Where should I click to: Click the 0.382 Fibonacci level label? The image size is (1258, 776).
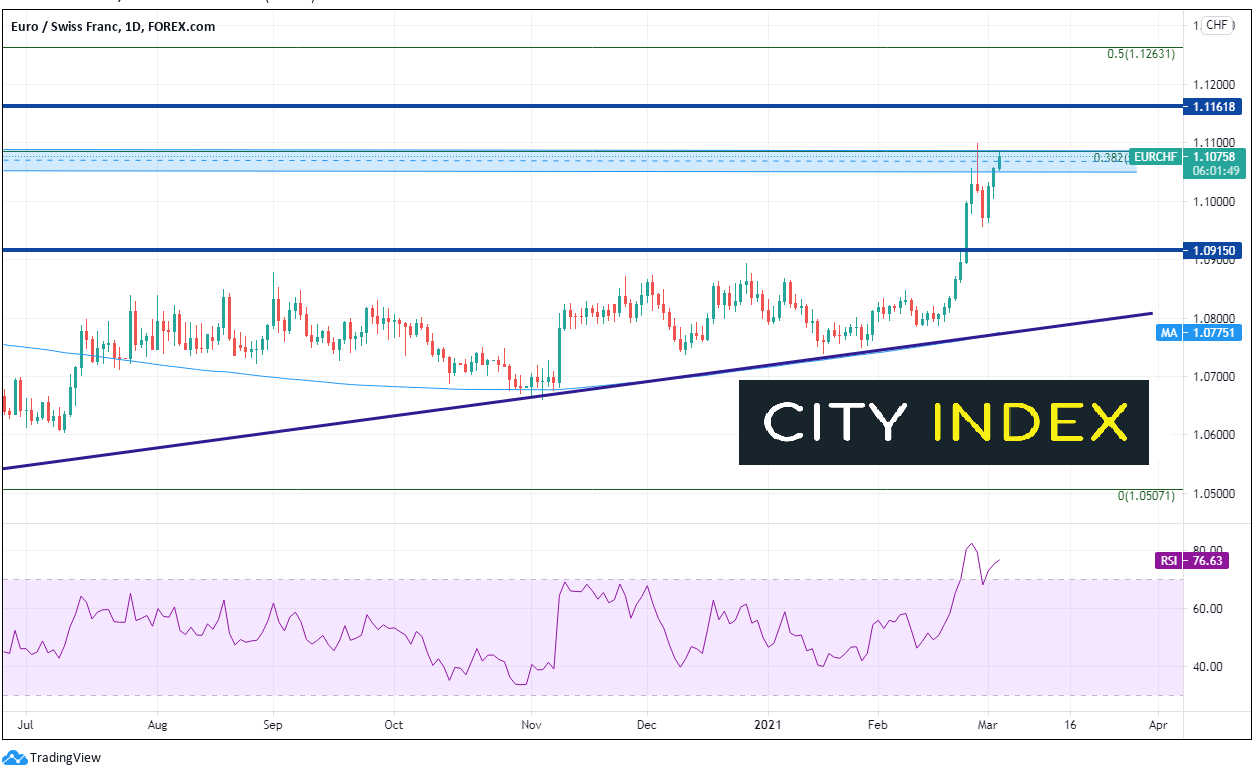click(1110, 158)
